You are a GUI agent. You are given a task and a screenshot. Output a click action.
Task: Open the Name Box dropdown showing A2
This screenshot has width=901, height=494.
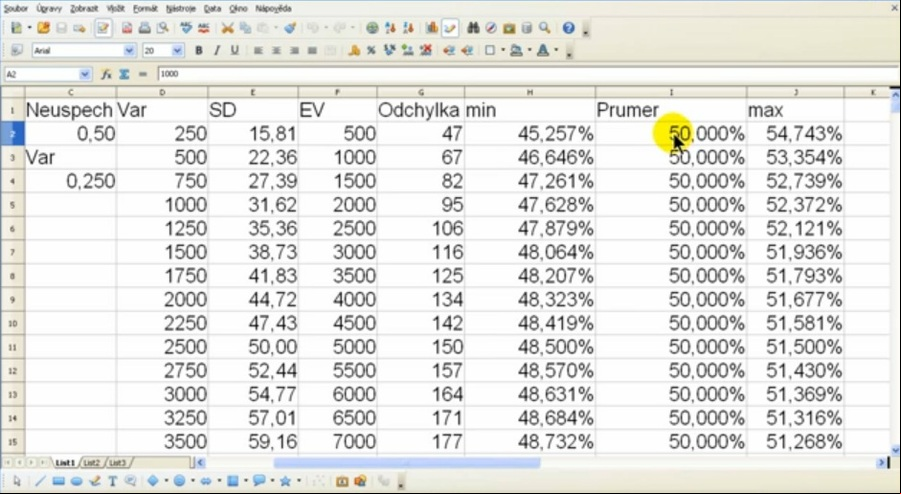point(85,74)
